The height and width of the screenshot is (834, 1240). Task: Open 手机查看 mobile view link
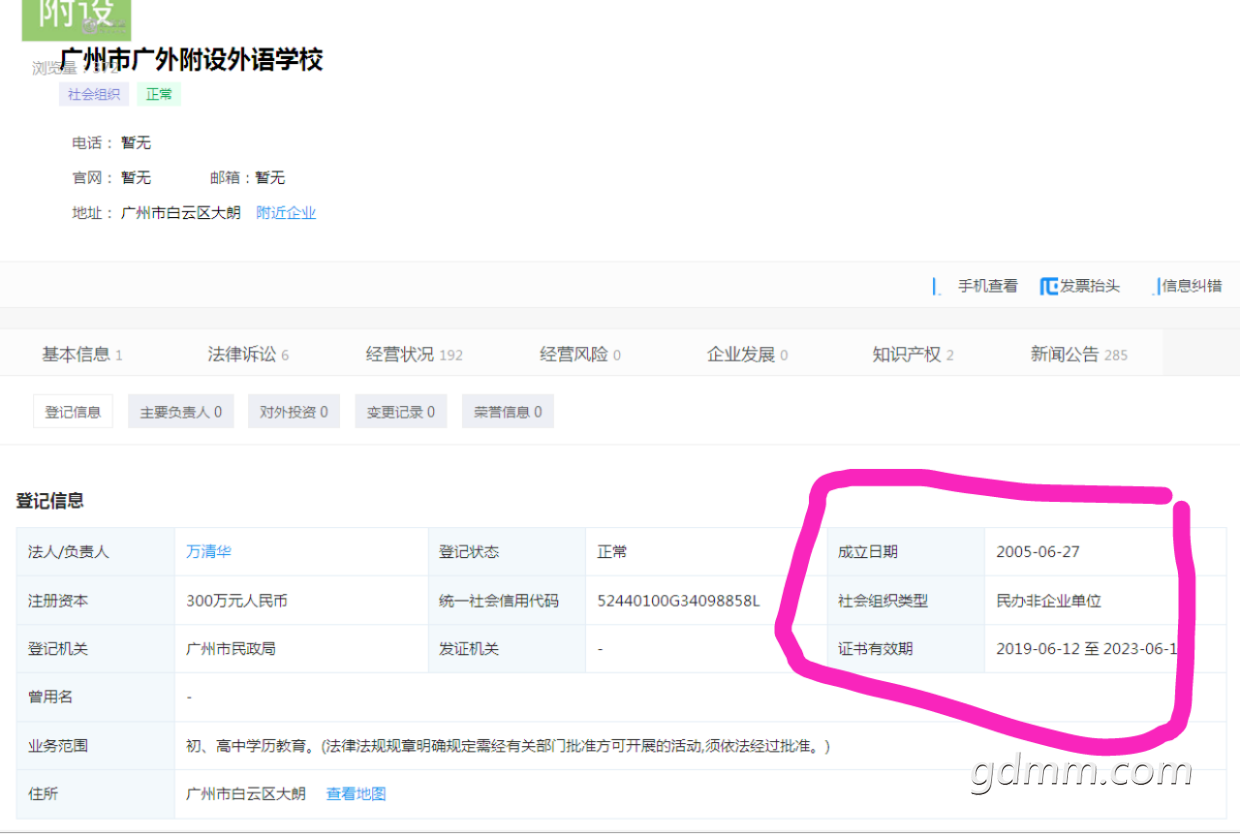point(988,286)
